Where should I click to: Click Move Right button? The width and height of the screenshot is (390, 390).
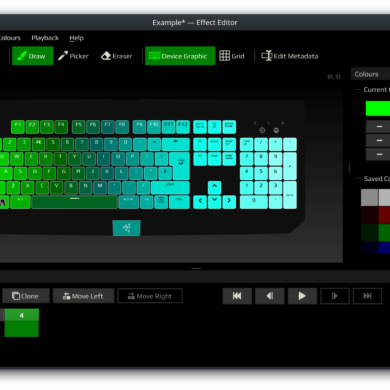[x=150, y=296]
